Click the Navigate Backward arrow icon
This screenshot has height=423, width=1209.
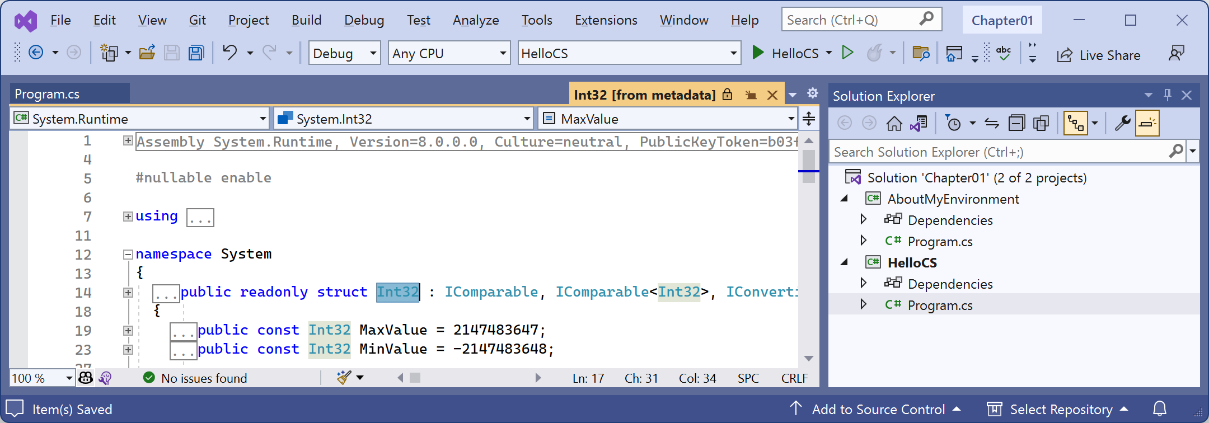click(36, 53)
